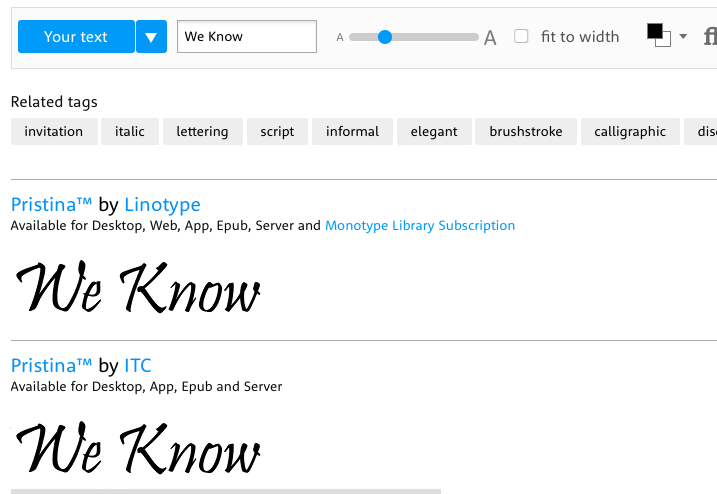Toggle the ligatures fi icon
Screen dimensions: 717x494
tap(710, 37)
